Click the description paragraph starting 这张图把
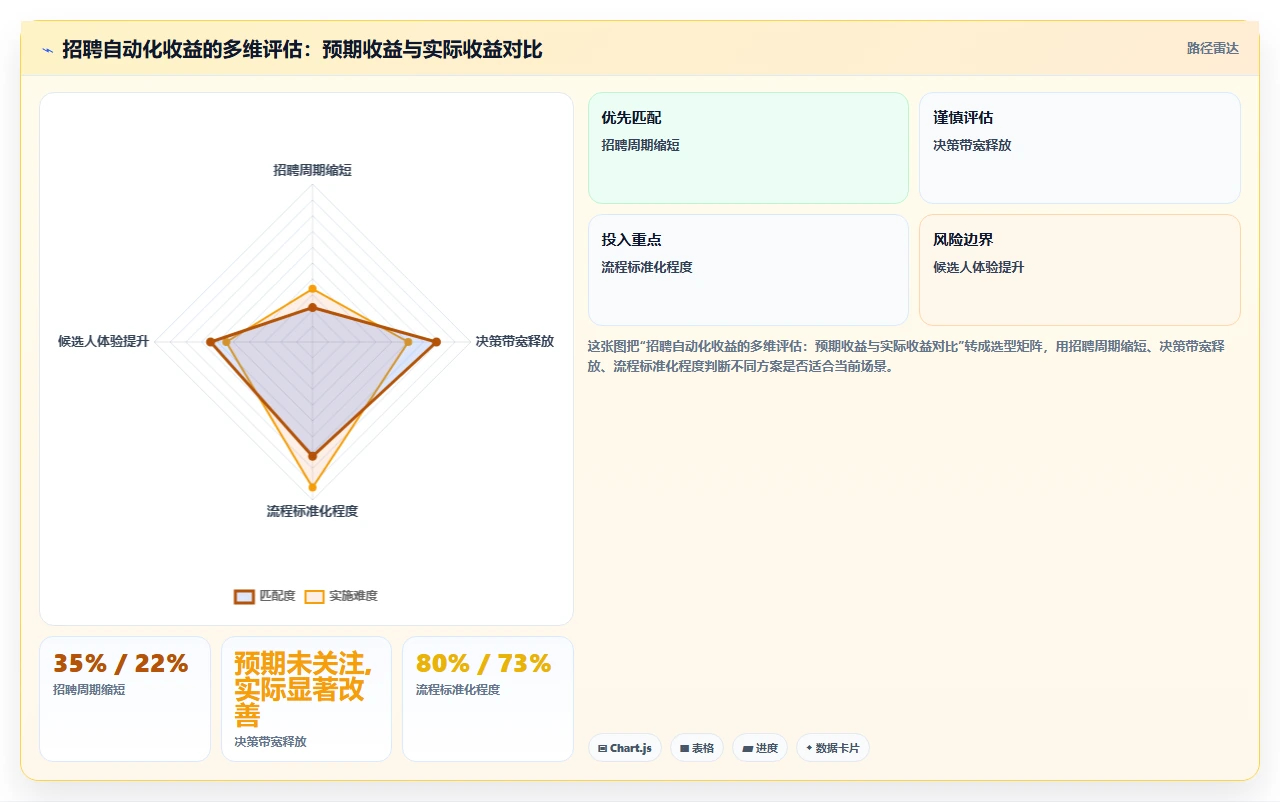The width and height of the screenshot is (1280, 802). (x=906, y=356)
